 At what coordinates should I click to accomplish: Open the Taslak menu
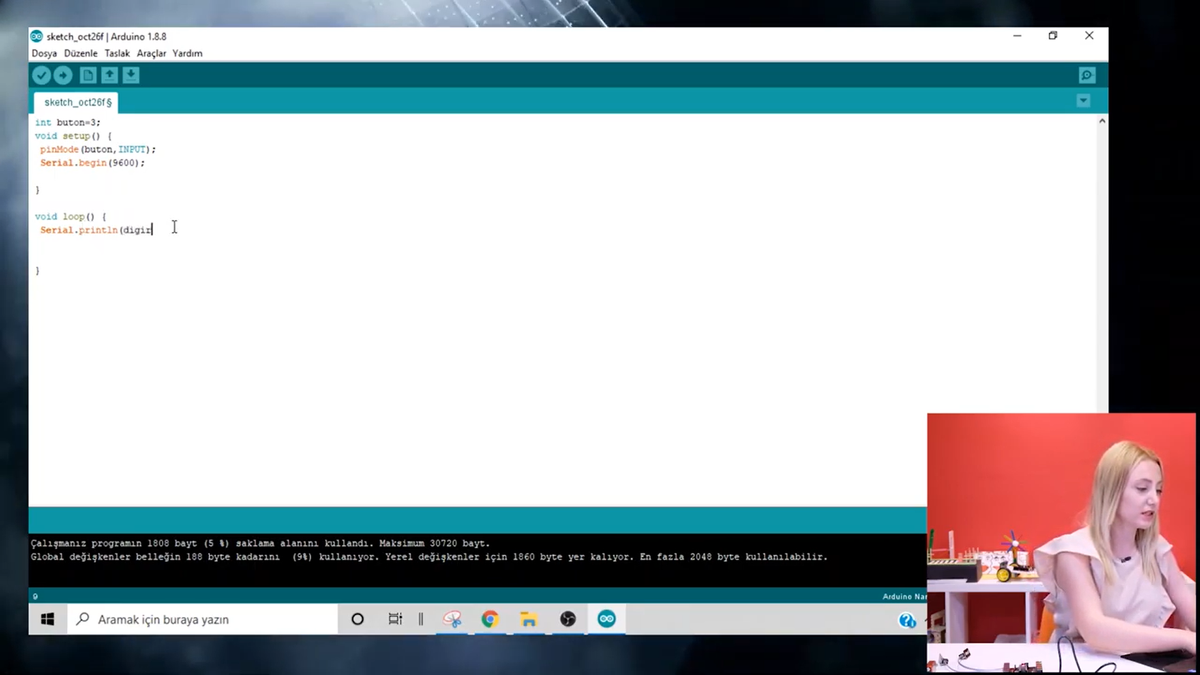click(117, 53)
